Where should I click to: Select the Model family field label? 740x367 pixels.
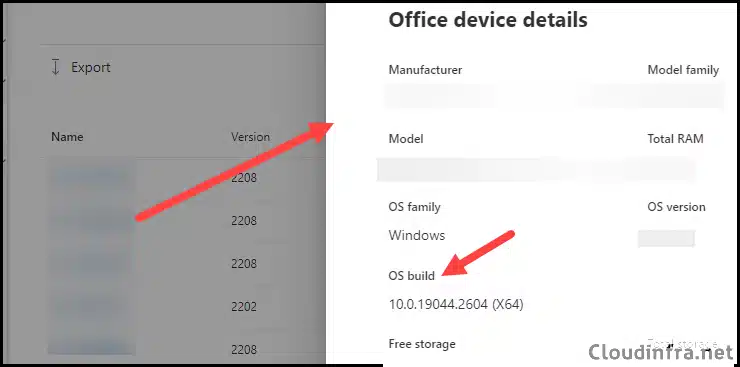[x=683, y=70]
